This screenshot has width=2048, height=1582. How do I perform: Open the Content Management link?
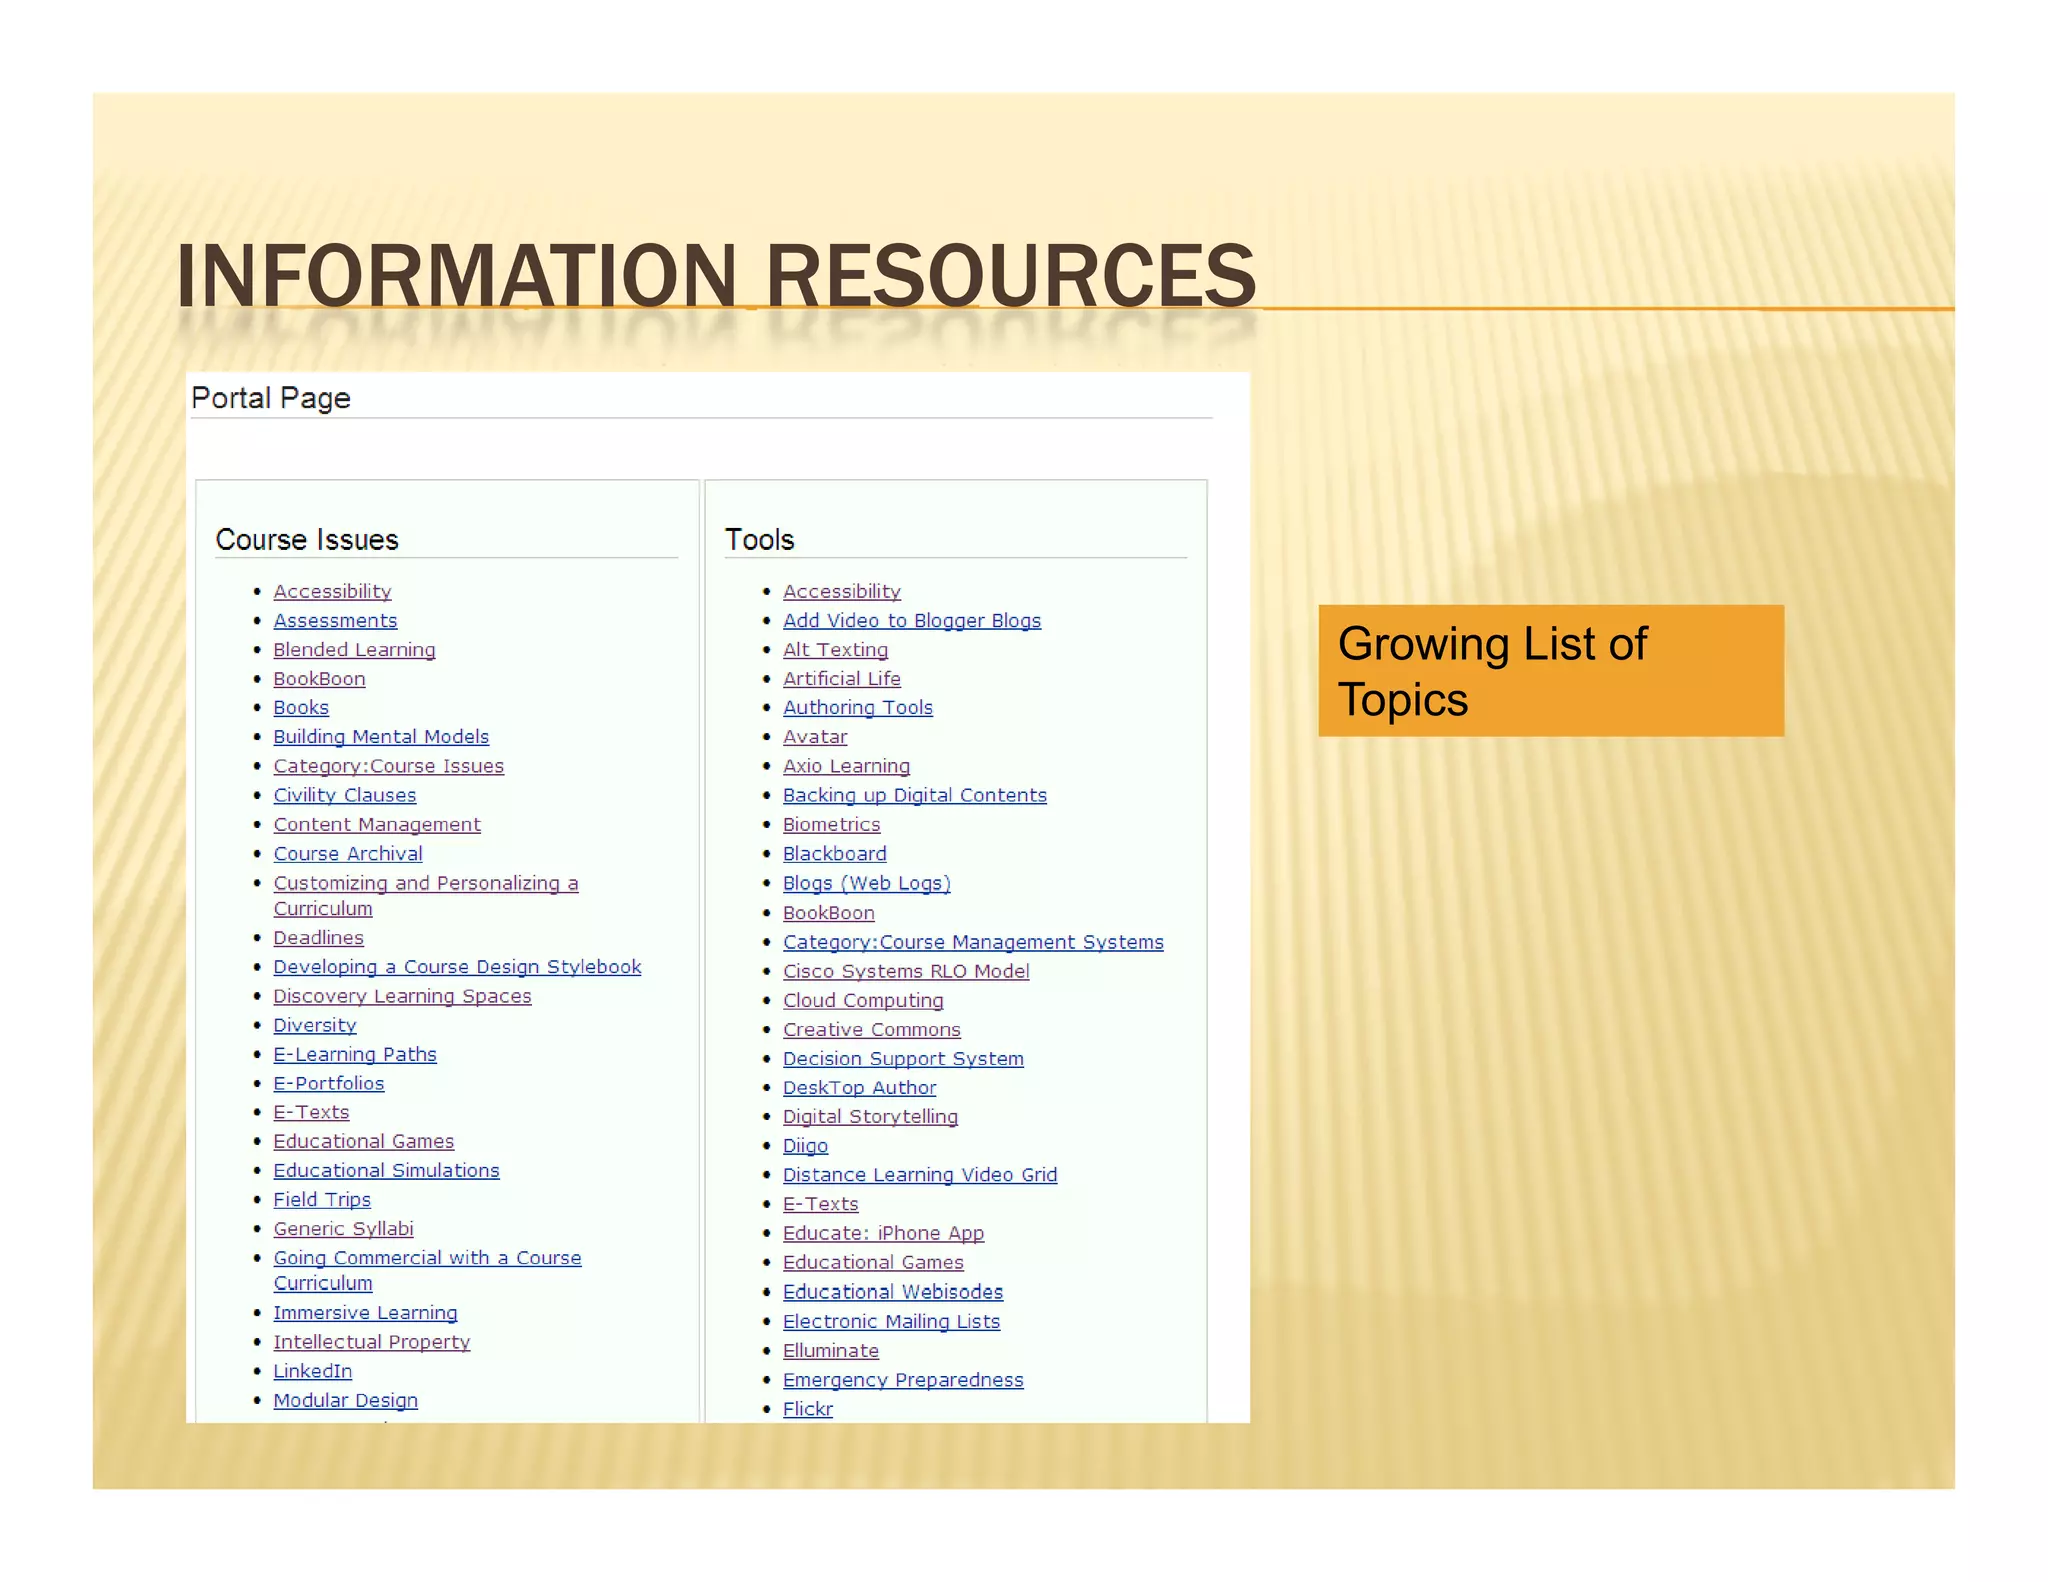tap(377, 825)
